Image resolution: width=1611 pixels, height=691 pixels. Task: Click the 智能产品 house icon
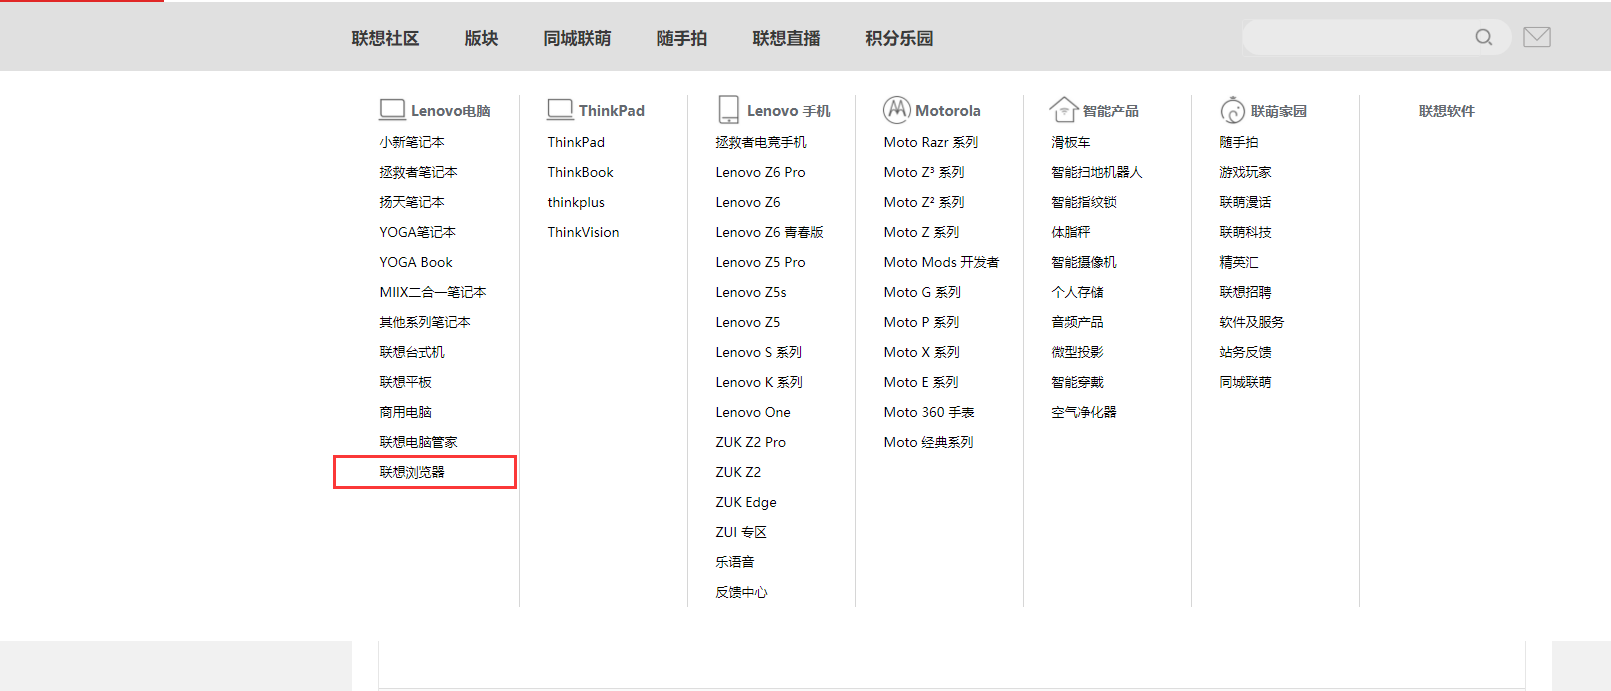coord(1064,110)
